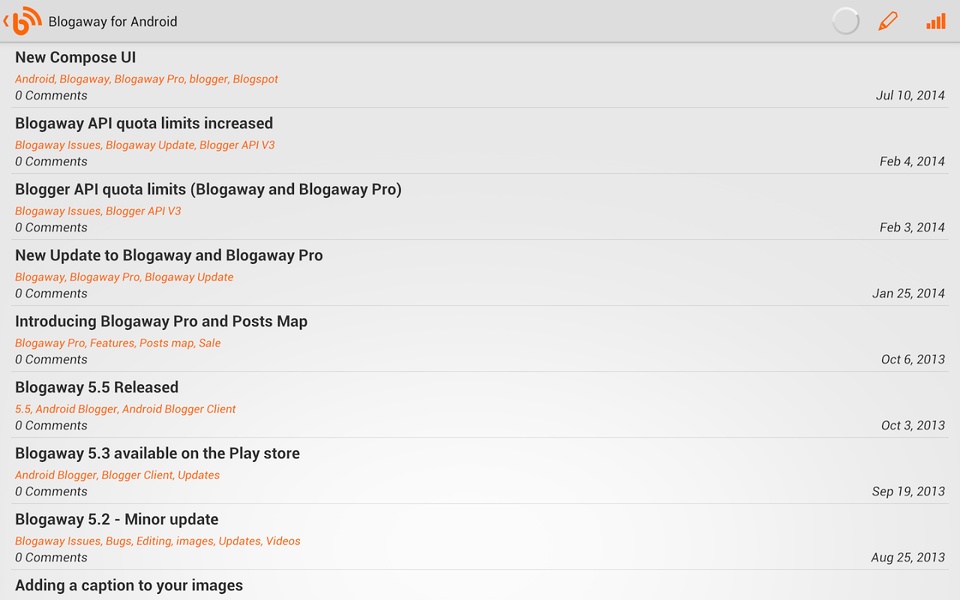Image resolution: width=960 pixels, height=600 pixels.
Task: Tap '0 Comments' under Blogaway 5.5 Released
Action: (x=51, y=426)
